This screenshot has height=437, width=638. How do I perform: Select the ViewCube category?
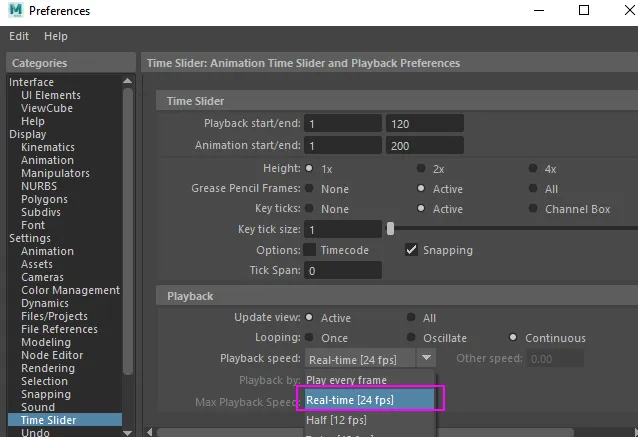(47, 108)
